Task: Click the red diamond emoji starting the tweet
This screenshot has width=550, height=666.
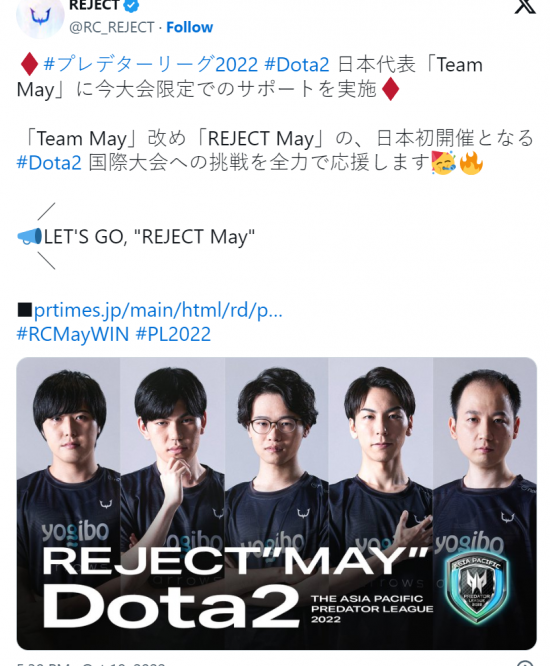Action: (x=29, y=65)
